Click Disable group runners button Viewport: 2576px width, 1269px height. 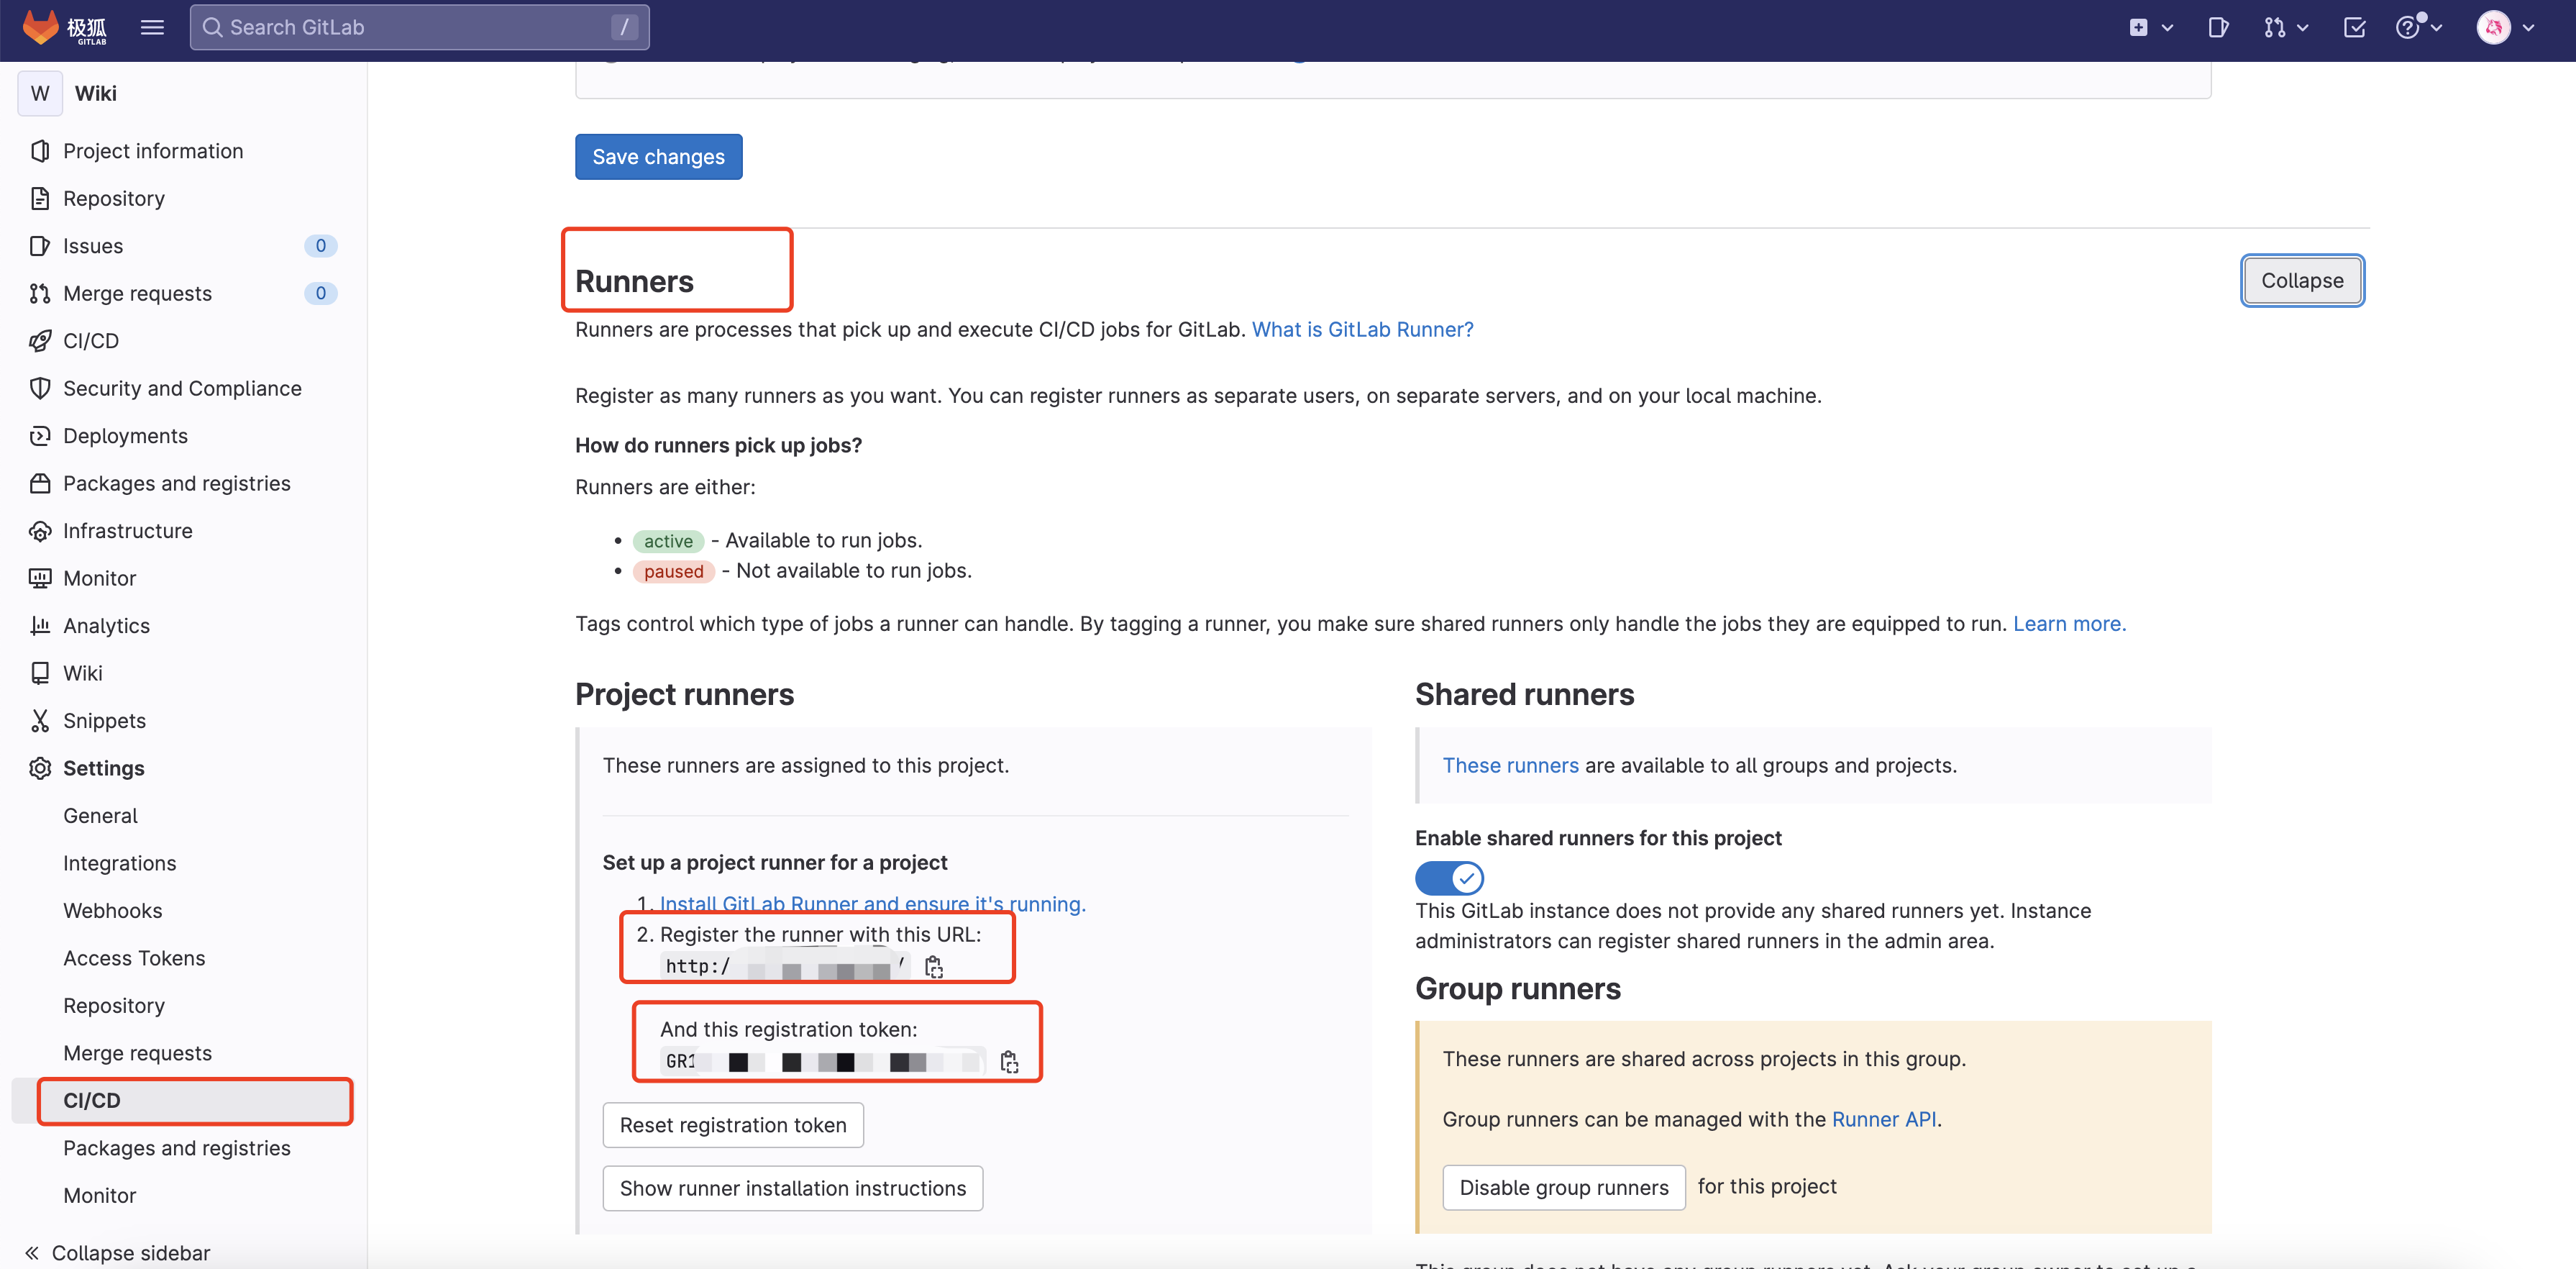coord(1563,1188)
